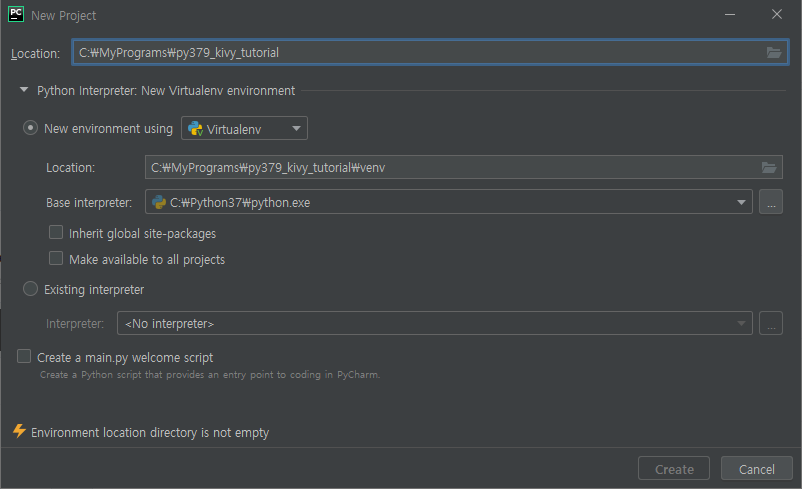The height and width of the screenshot is (489, 802).
Task: Click lightning warning icon at bottom
Action: [19, 431]
